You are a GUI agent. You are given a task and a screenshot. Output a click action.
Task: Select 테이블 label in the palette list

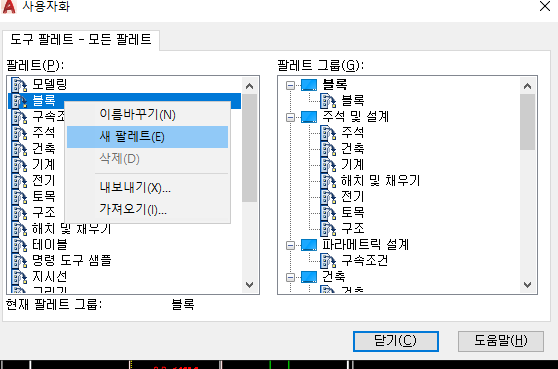49,245
